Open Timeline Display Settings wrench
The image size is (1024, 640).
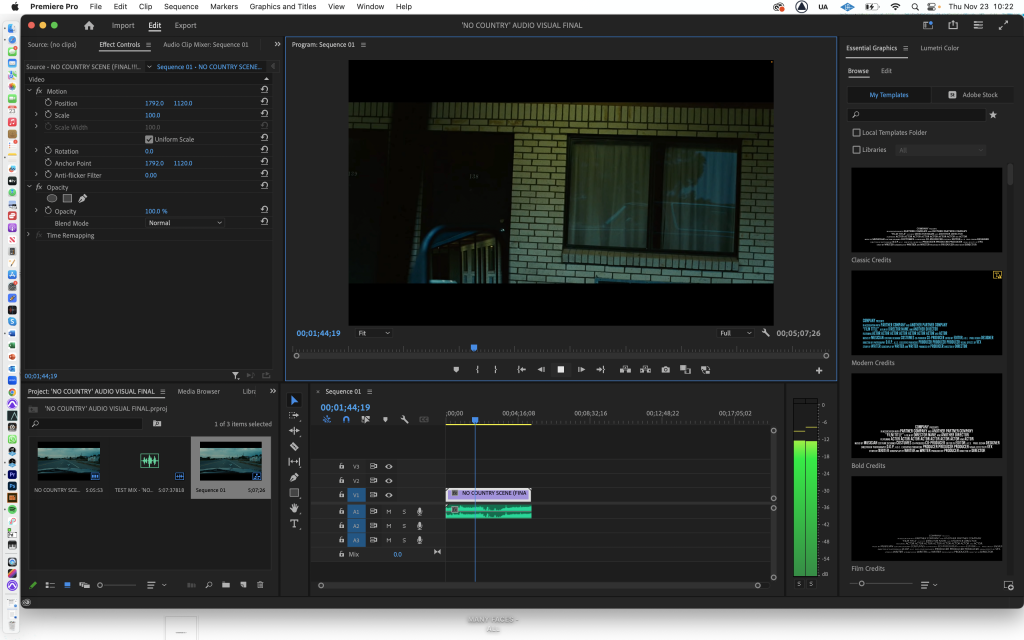[404, 419]
